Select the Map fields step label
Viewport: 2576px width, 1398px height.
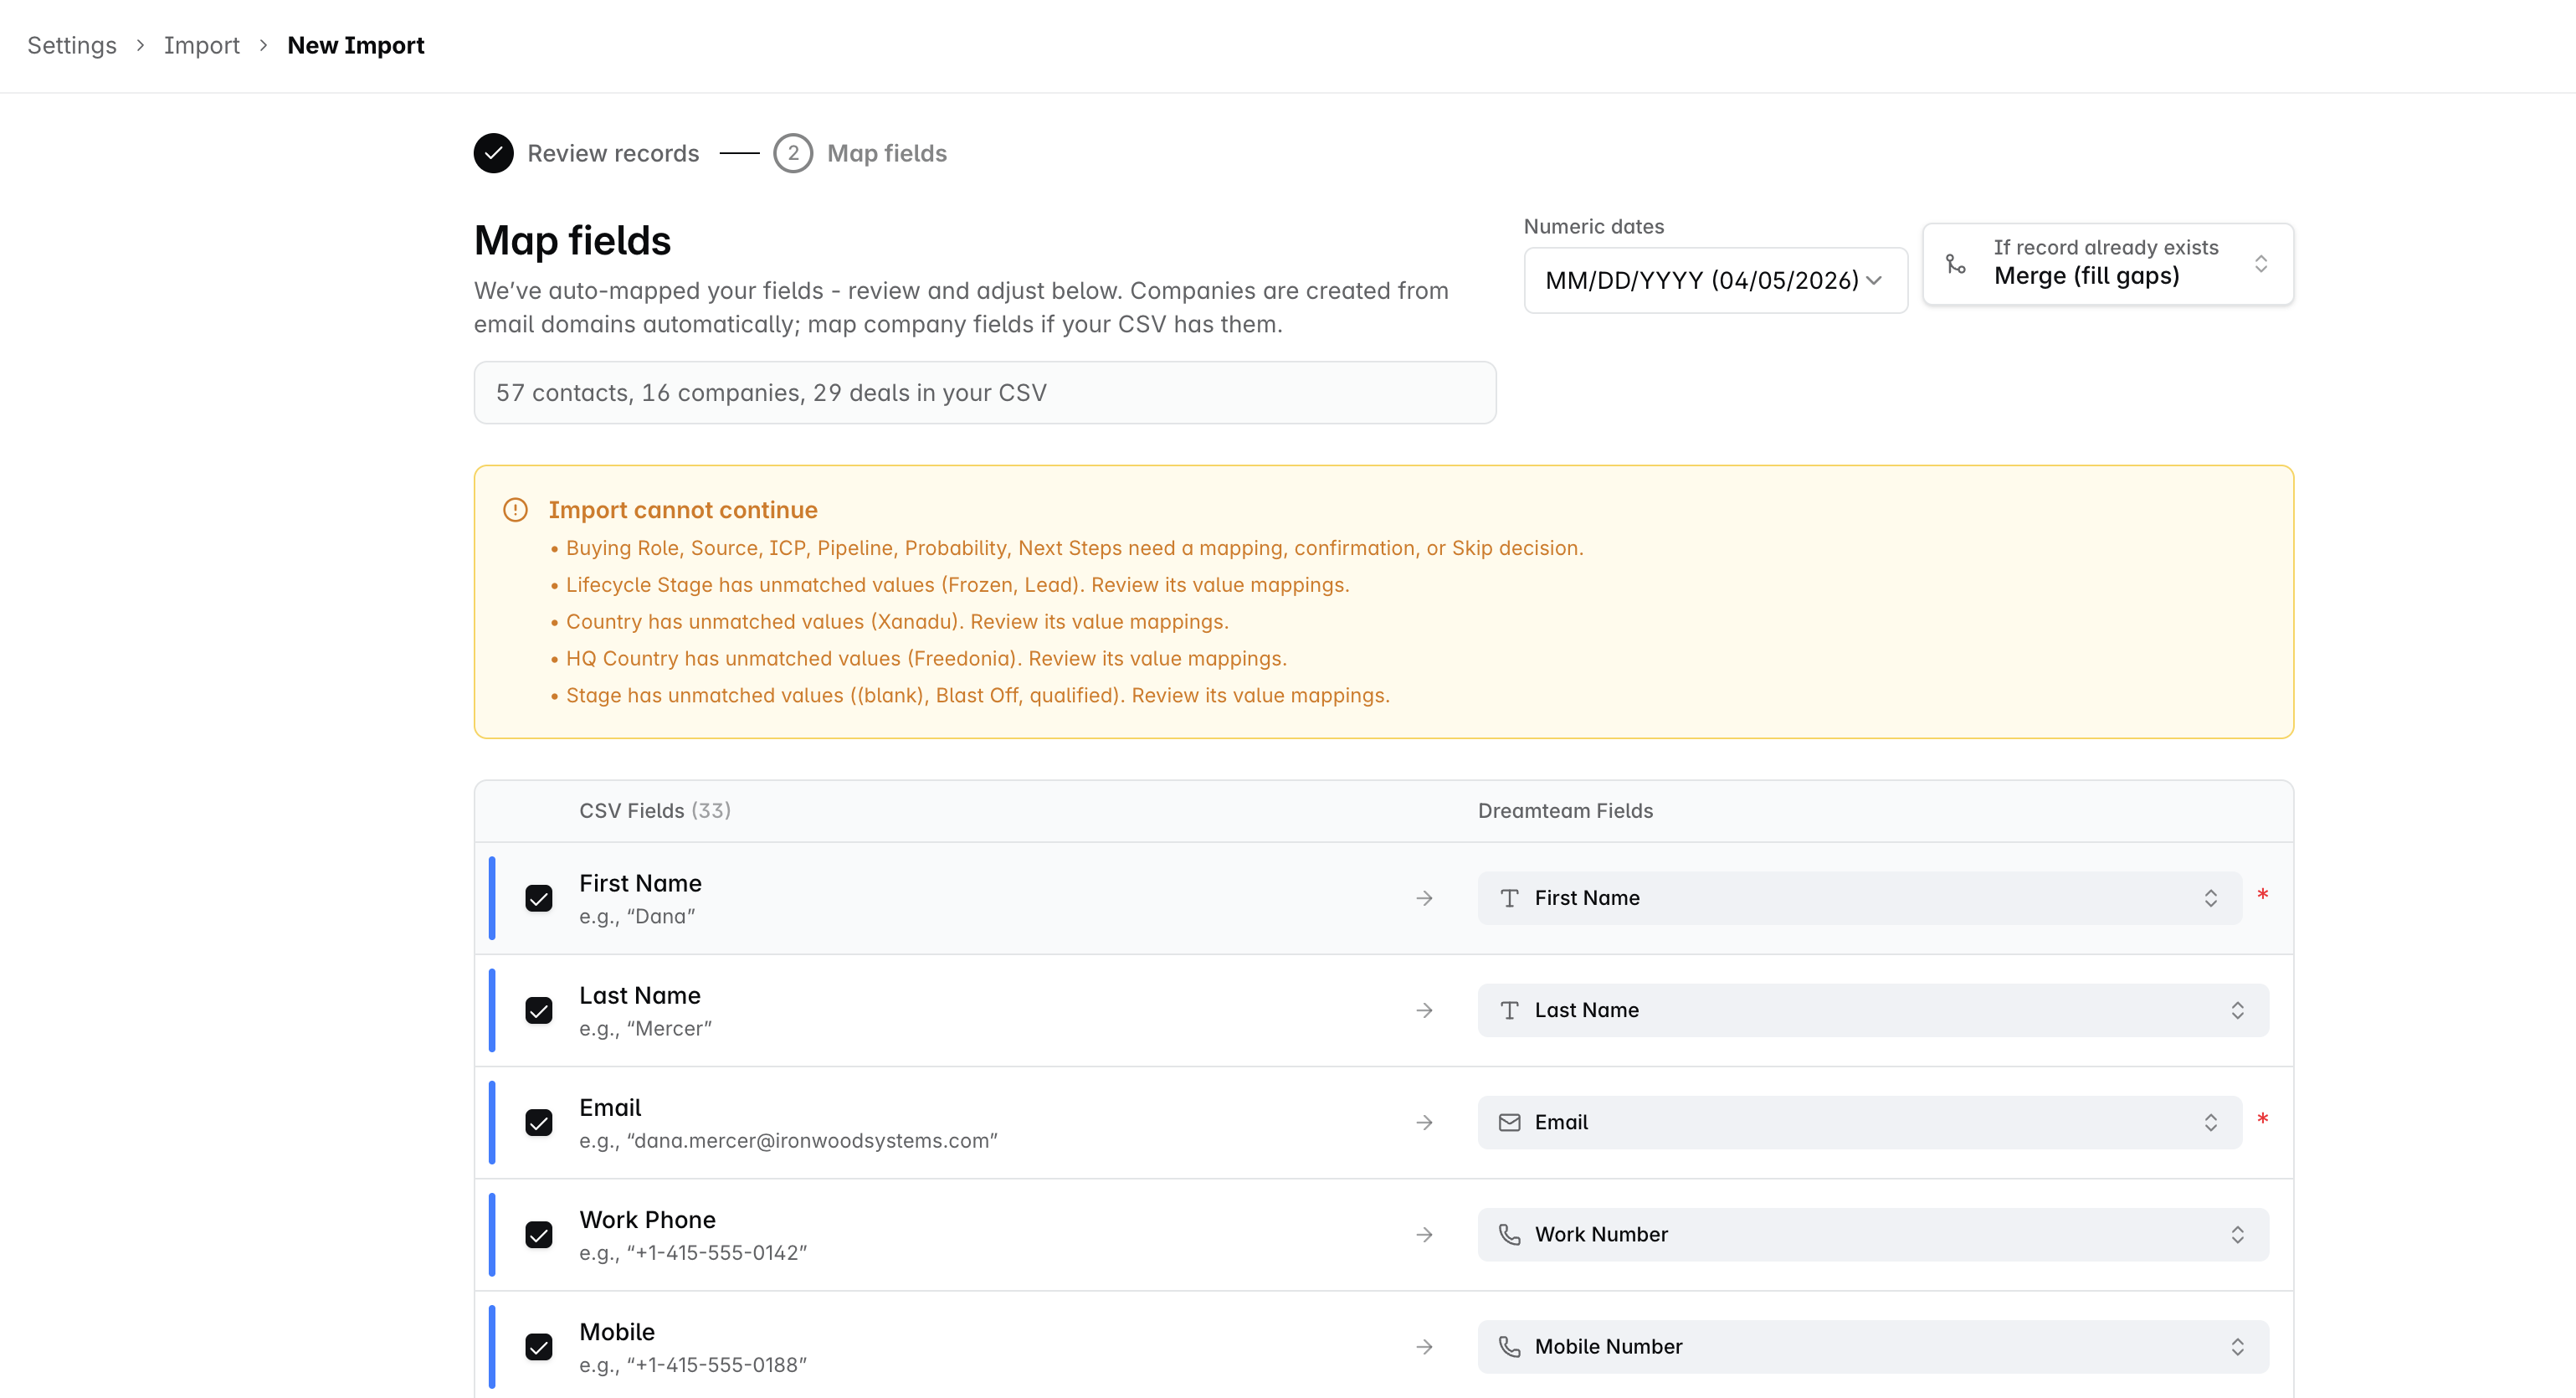tap(887, 153)
